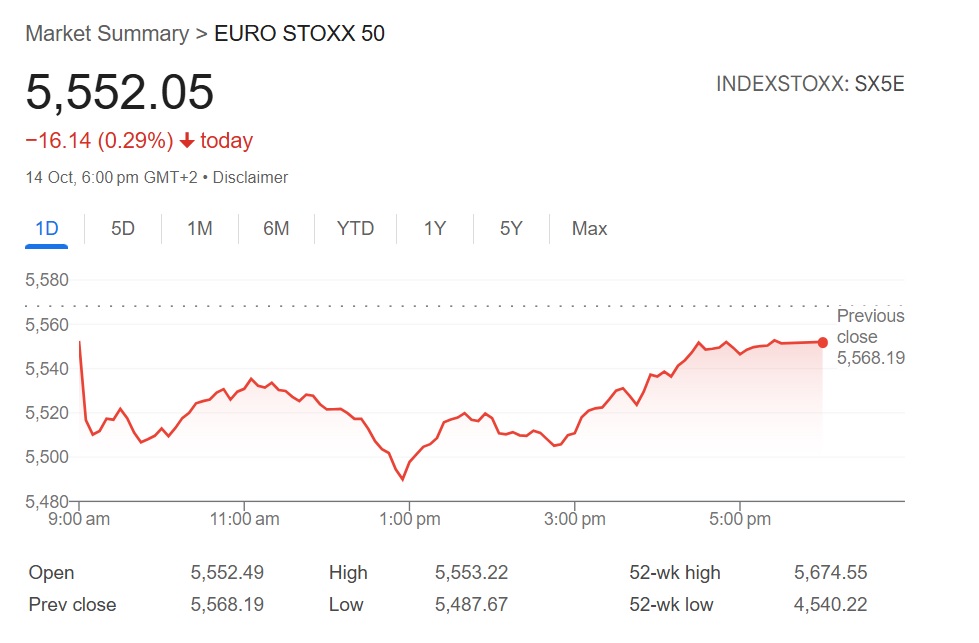Click the INDEXSTOXX: SX5E ticker label
Viewport: 979px width, 643px height.
810,85
